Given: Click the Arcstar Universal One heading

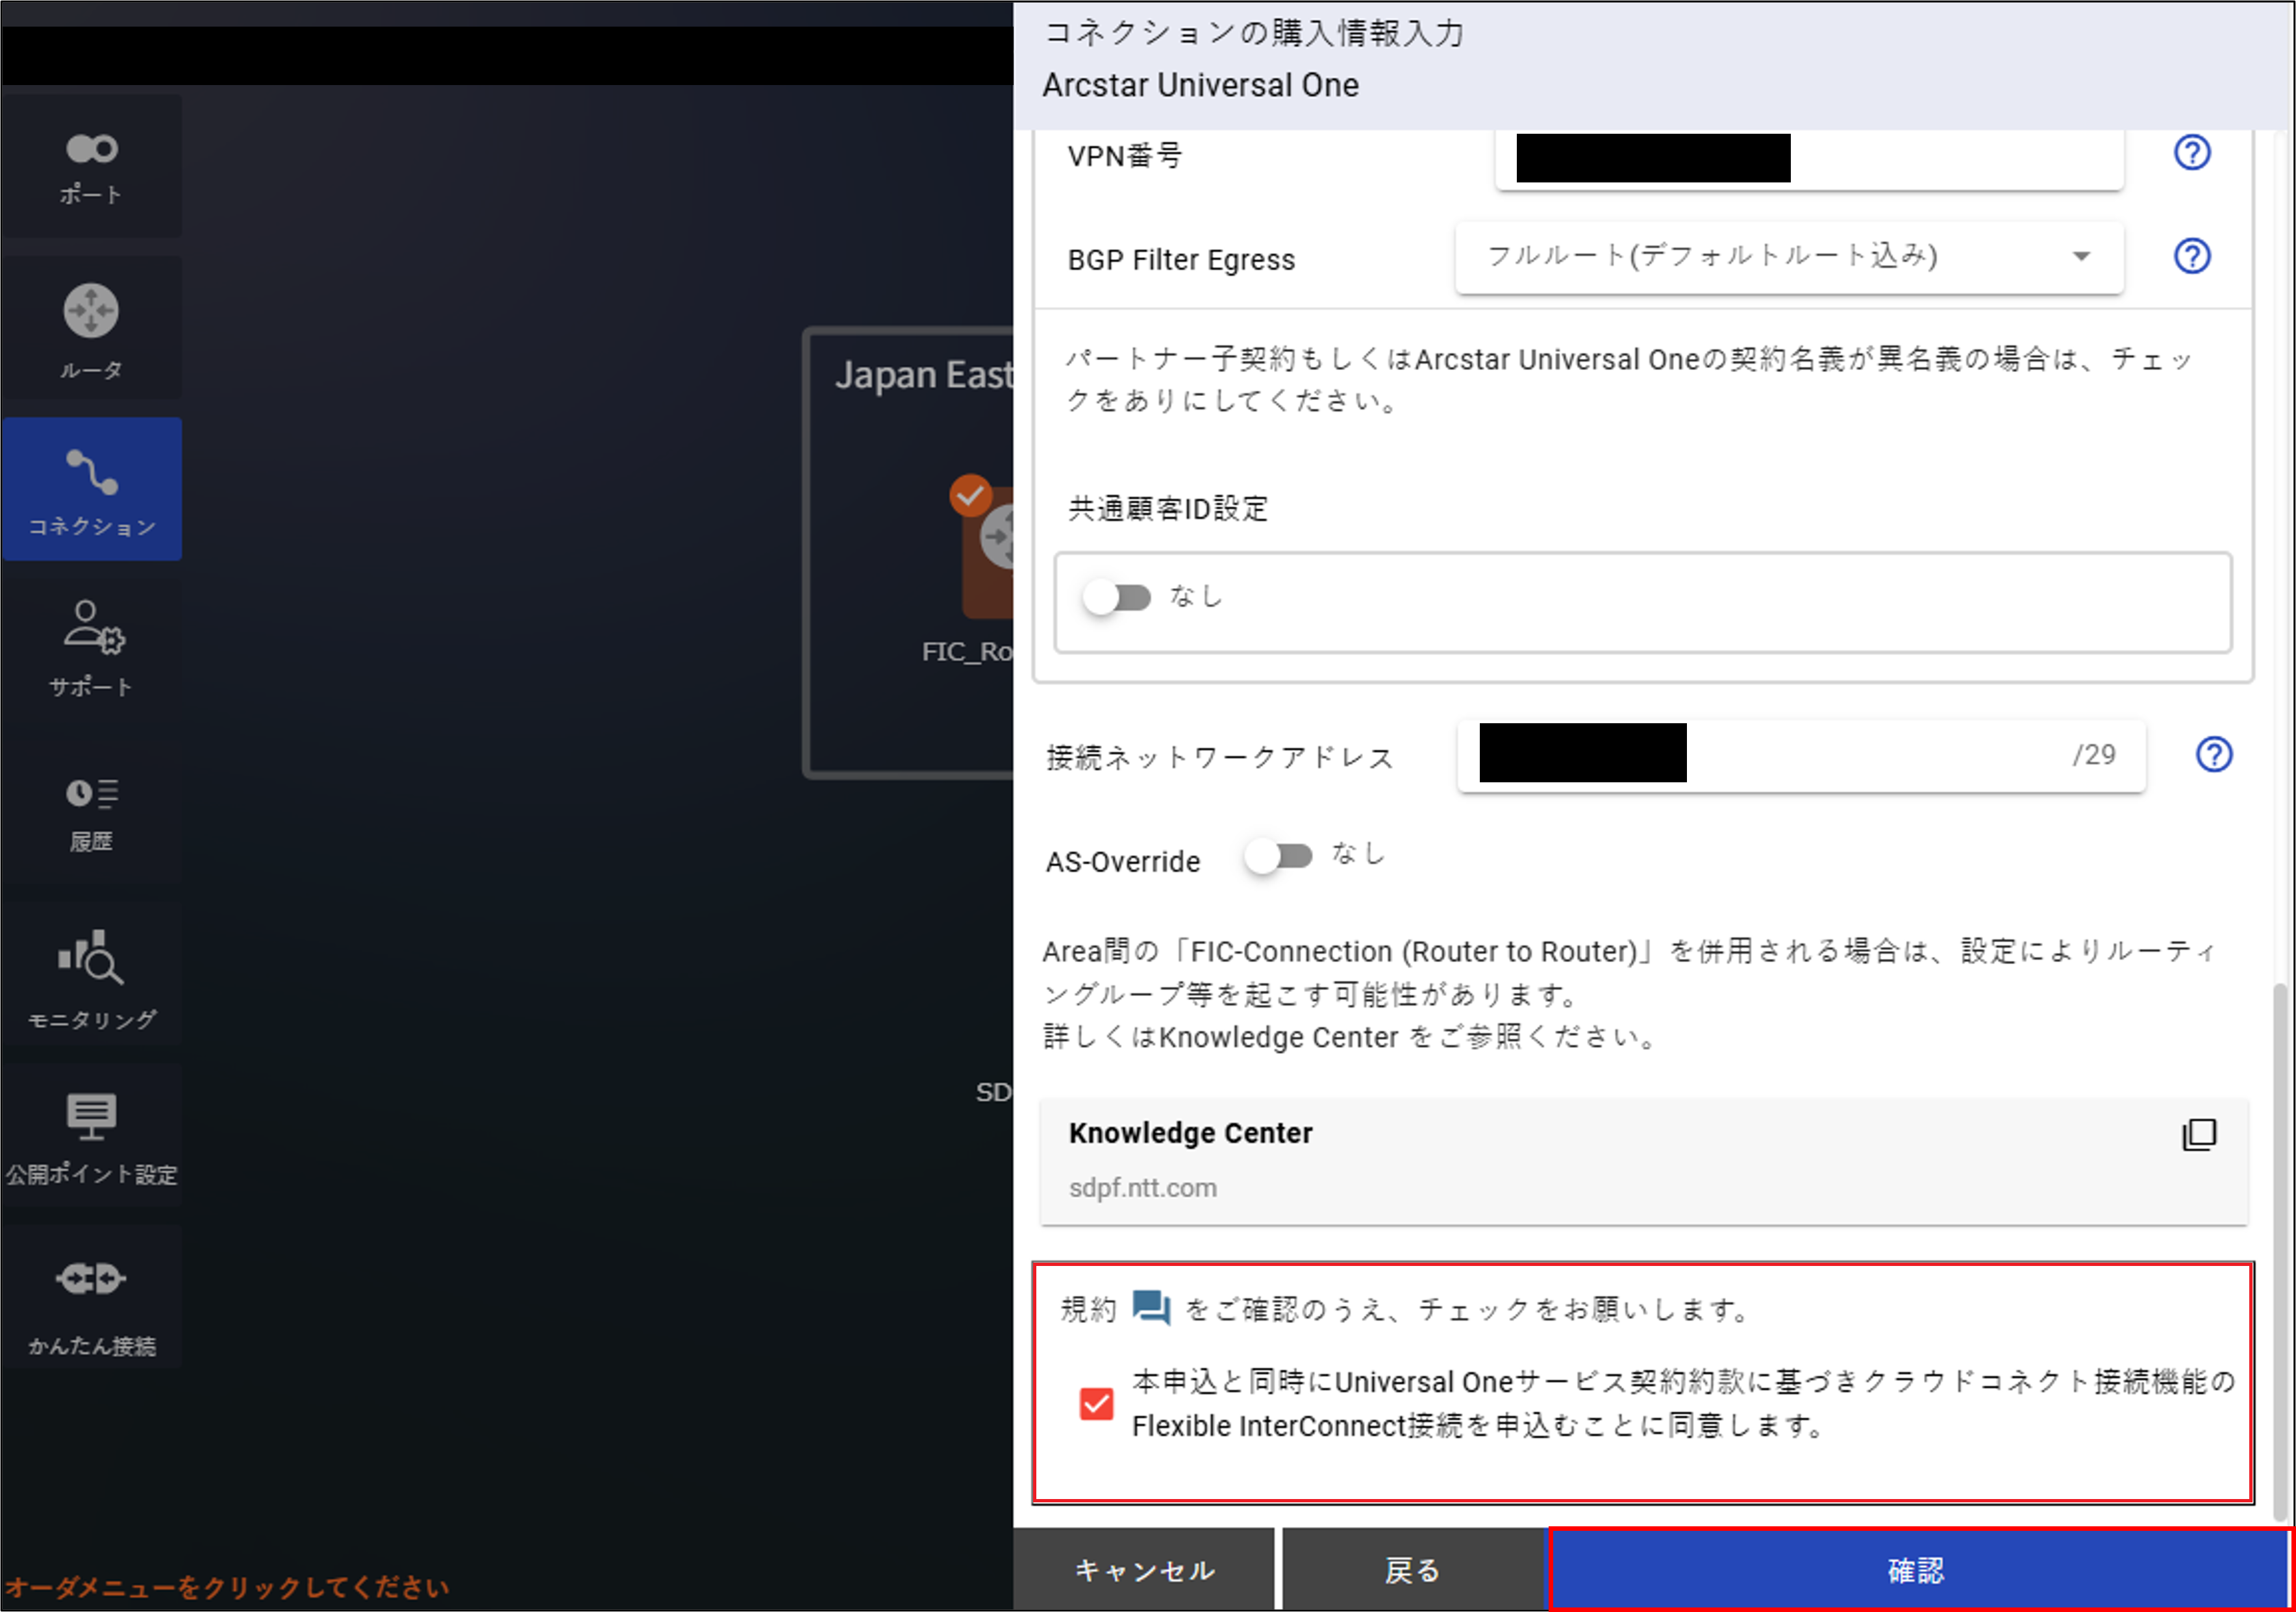Looking at the screenshot, I should click(x=1200, y=86).
